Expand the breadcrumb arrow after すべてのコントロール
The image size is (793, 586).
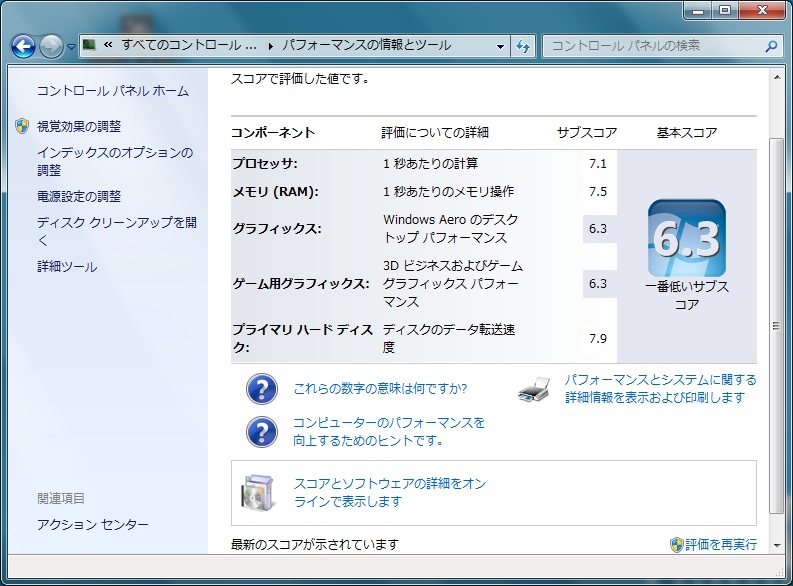(x=271, y=46)
